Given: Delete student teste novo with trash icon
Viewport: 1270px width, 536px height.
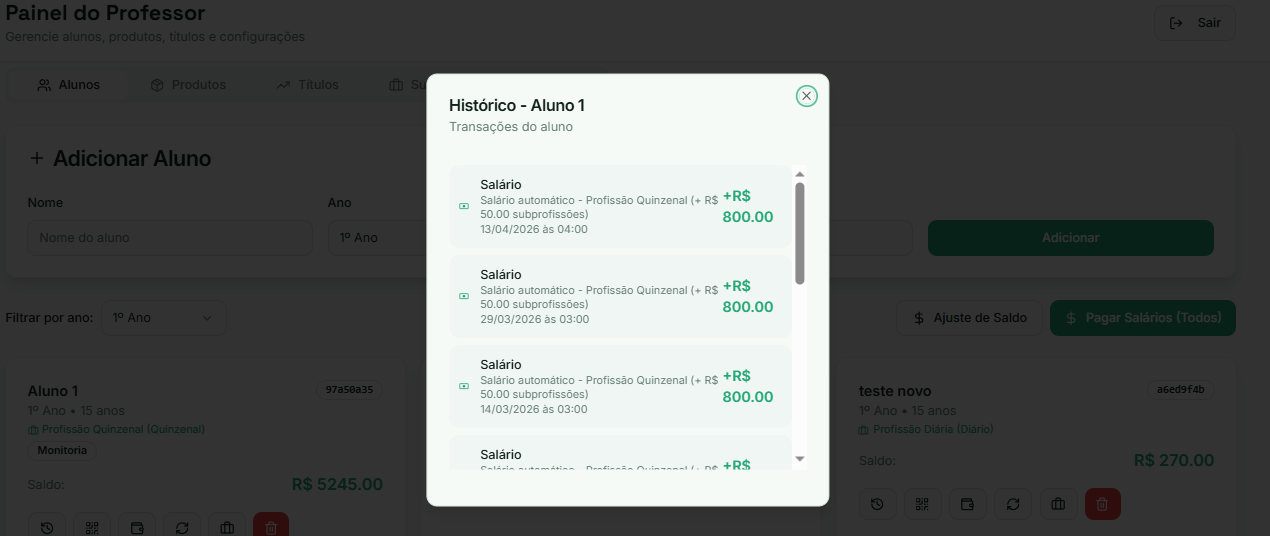Looking at the screenshot, I should [x=1103, y=504].
